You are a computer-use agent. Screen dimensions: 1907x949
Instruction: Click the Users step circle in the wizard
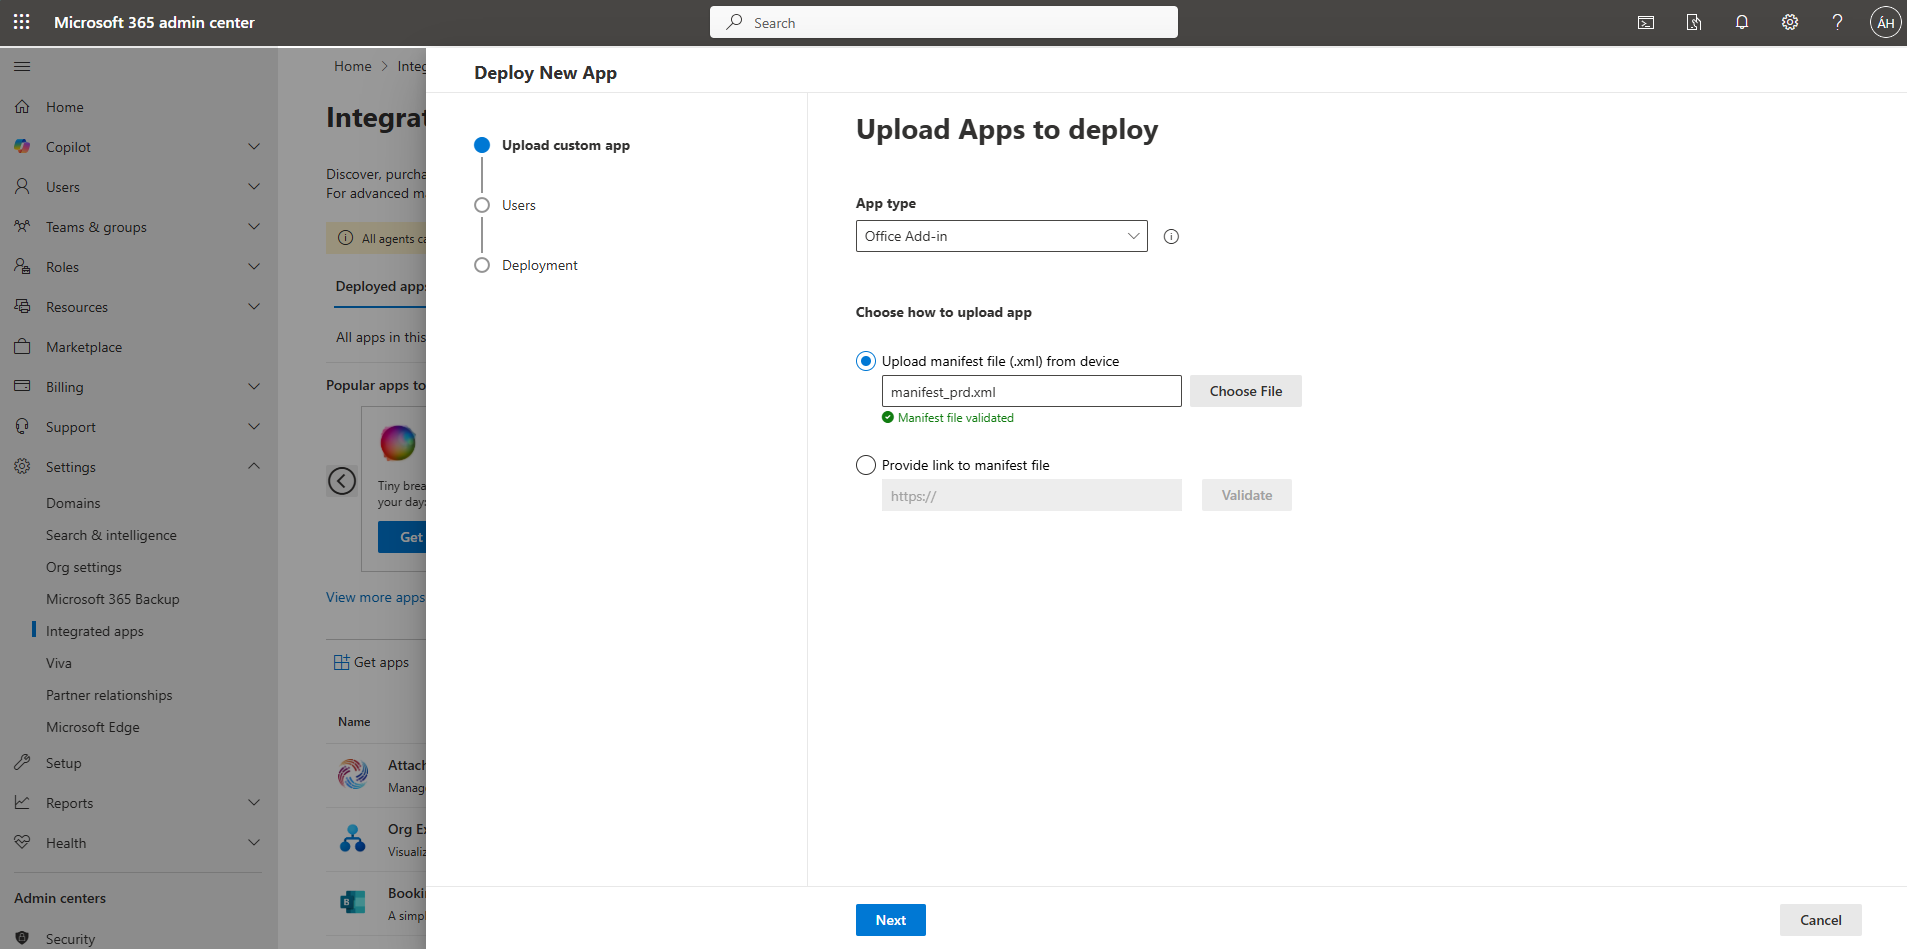[483, 205]
